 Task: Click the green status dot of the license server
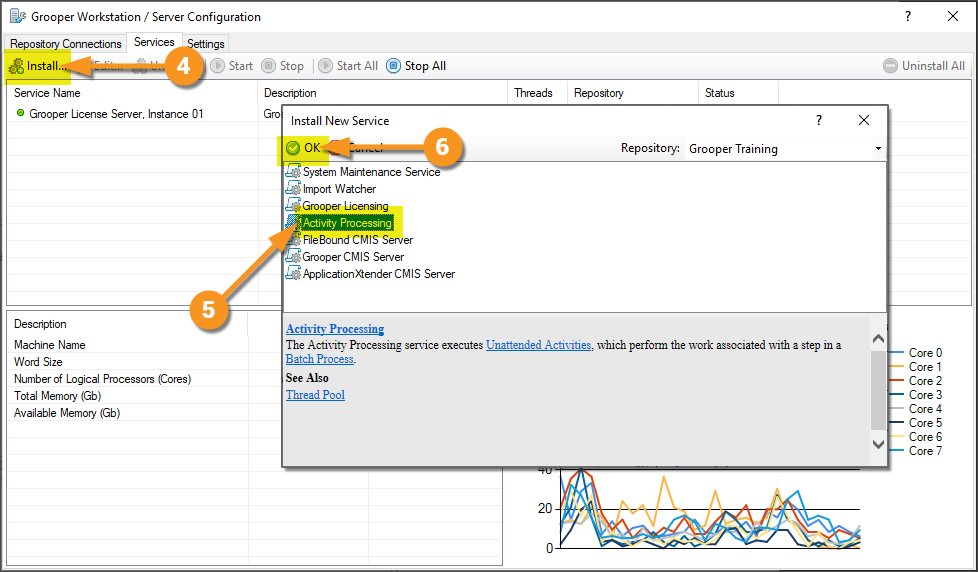(21, 114)
